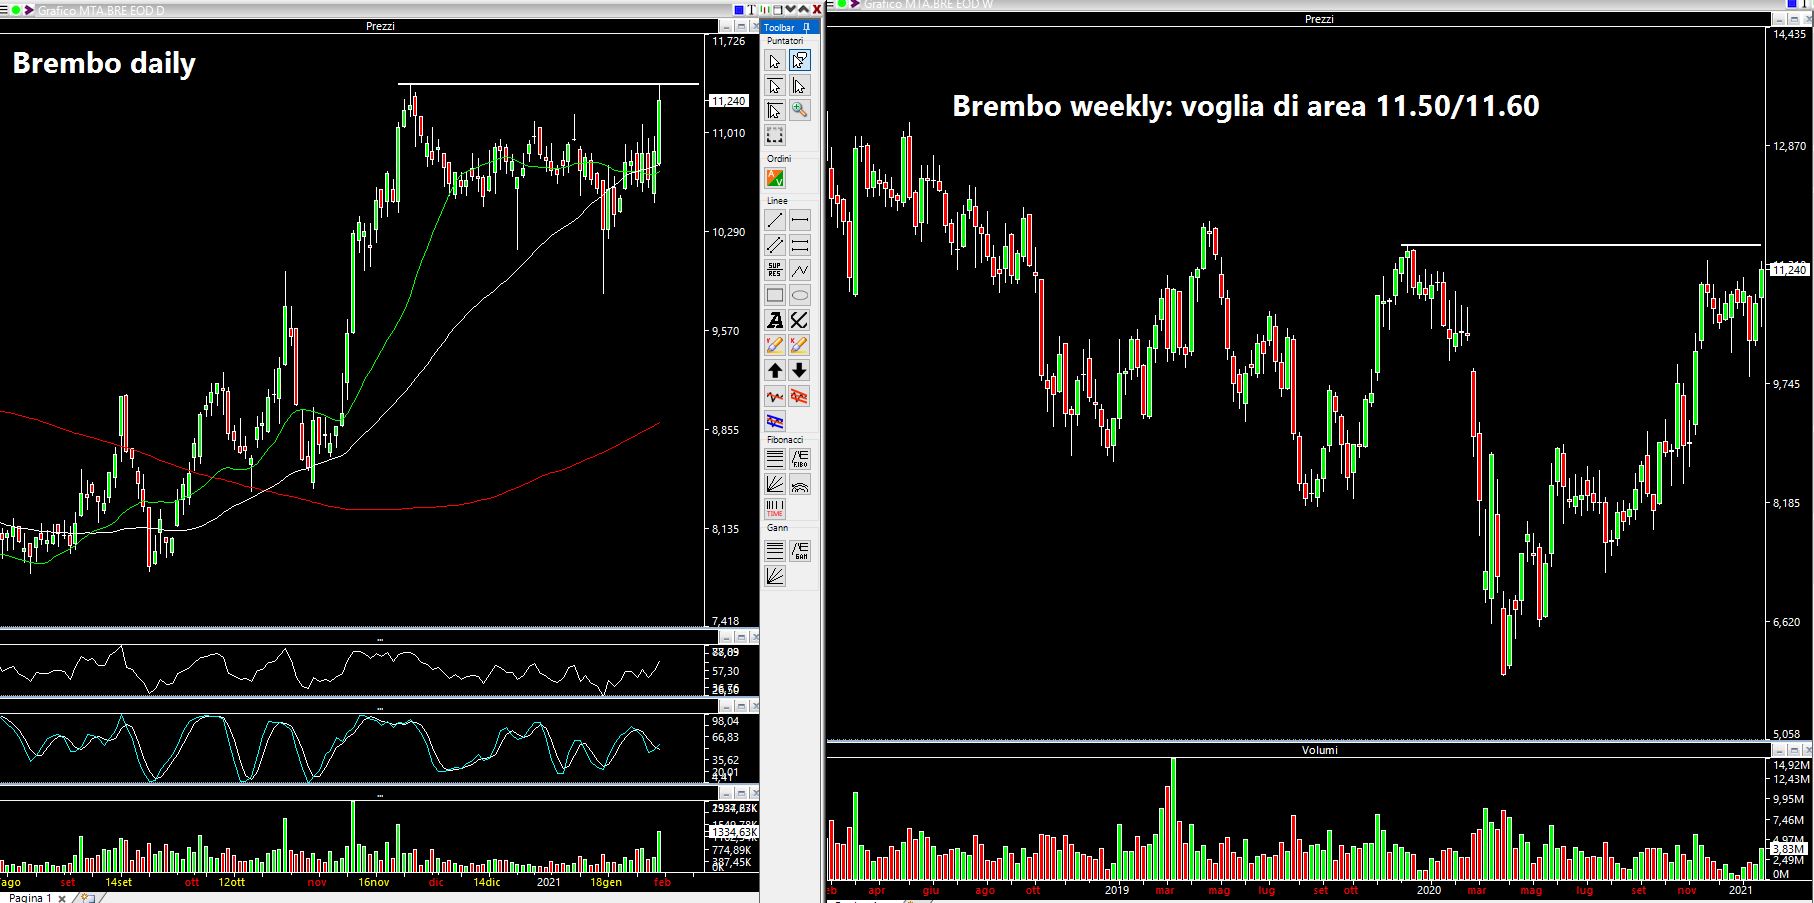Select the rectangle shape tool
Screen dimensions: 1814x903
point(774,296)
